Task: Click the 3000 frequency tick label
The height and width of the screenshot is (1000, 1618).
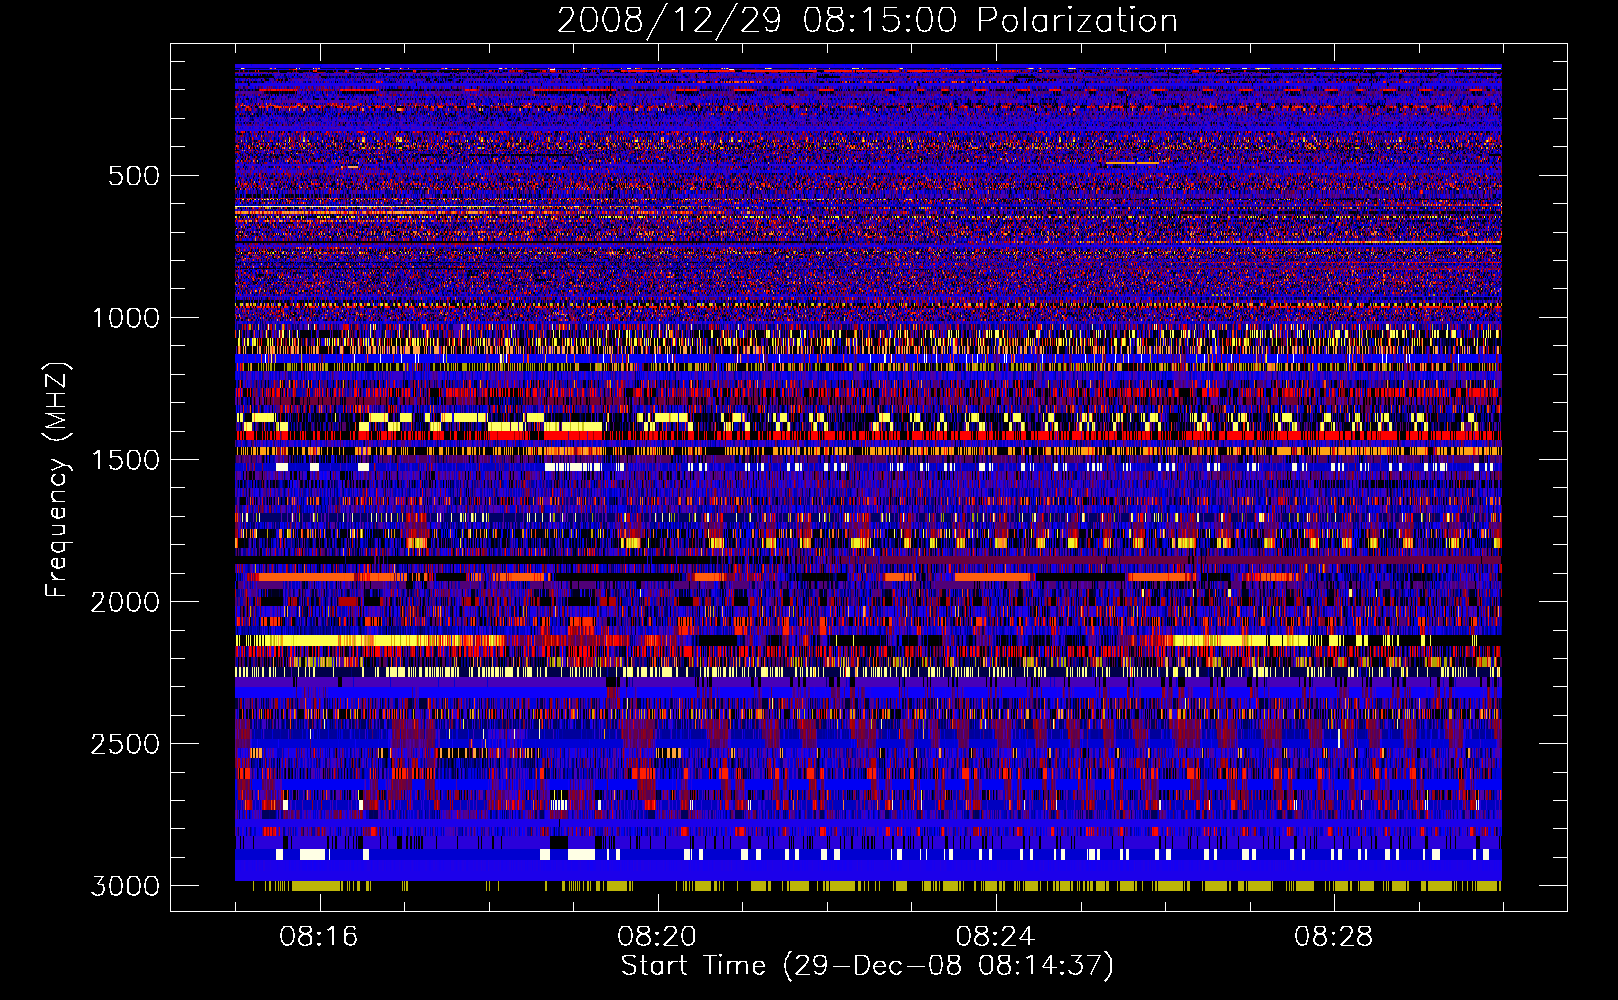Action: click(125, 886)
